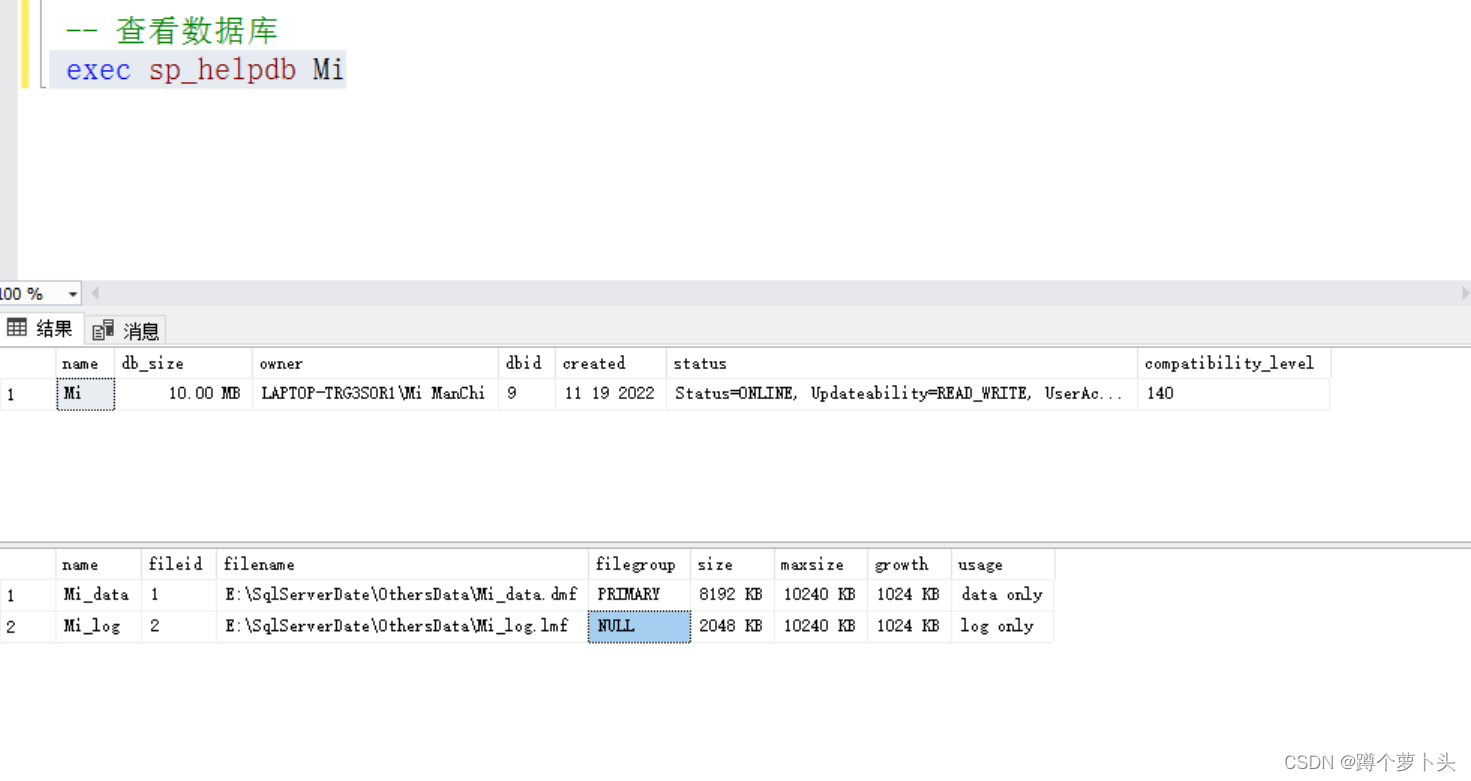Select the db_size column header
Viewport: 1471px width, 781px height.
[152, 363]
